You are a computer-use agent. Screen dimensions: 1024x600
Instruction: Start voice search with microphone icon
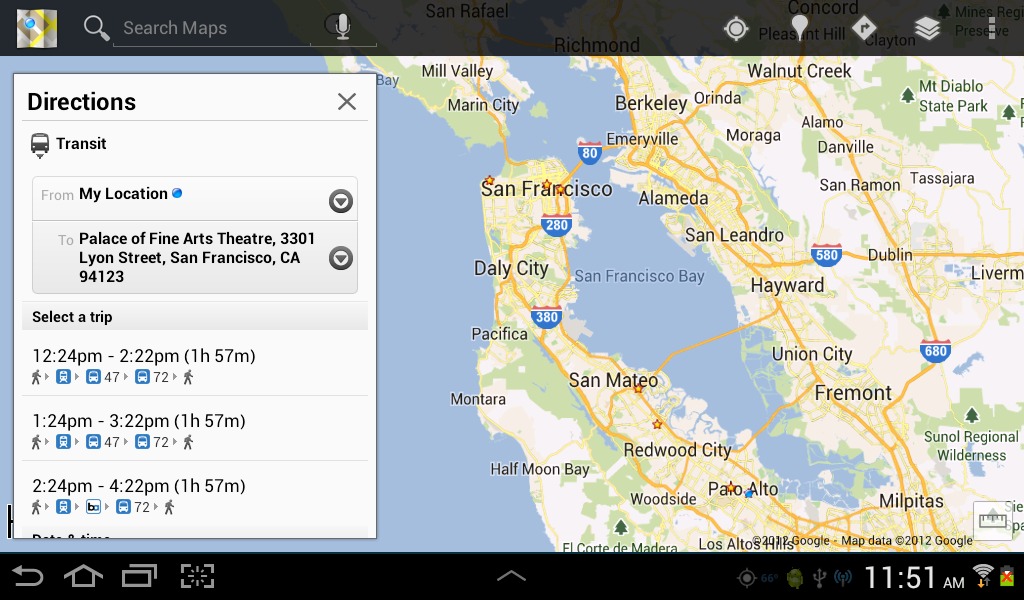point(342,27)
